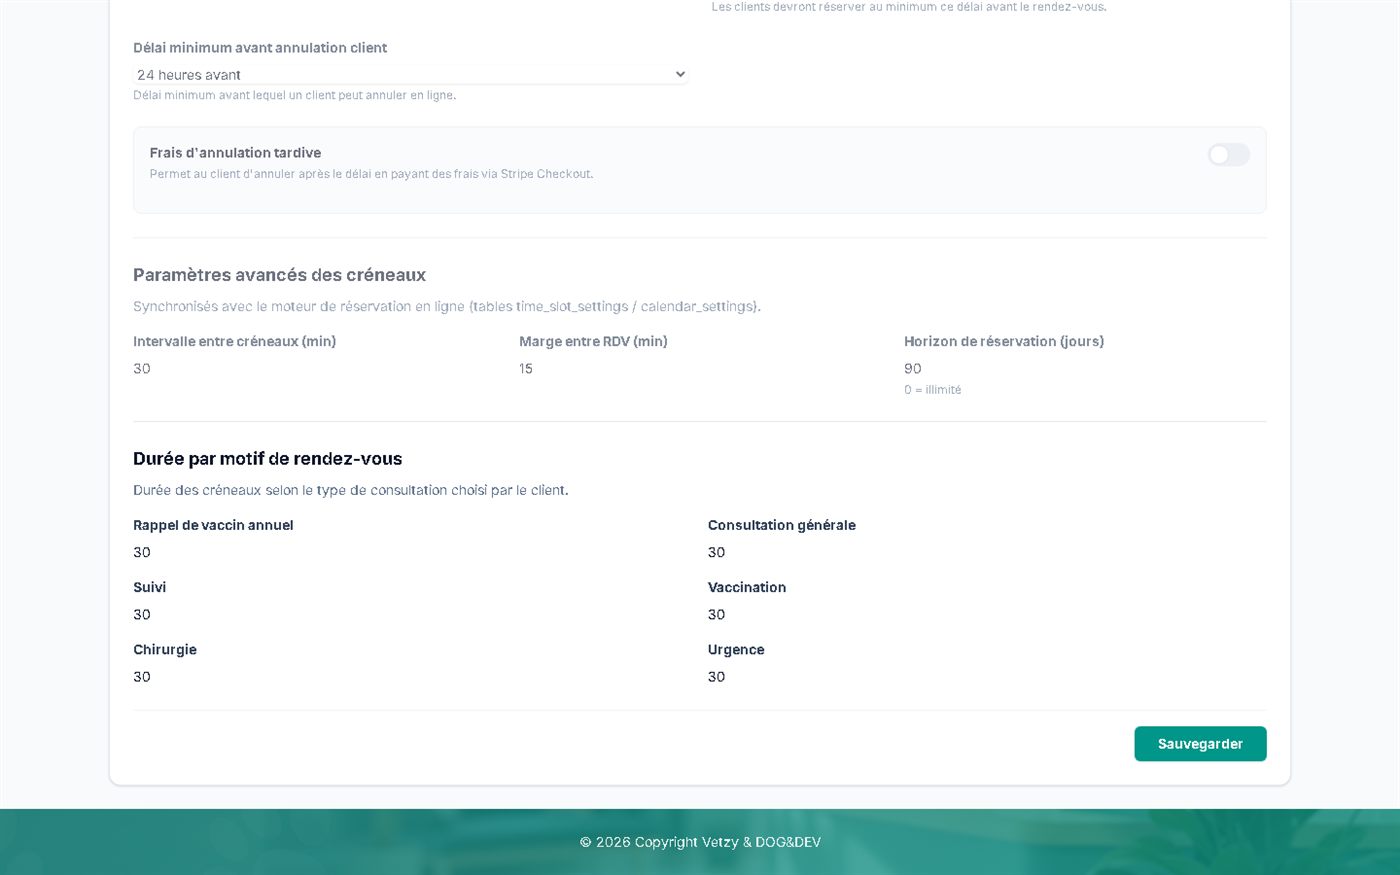
Task: Click the '0 = illimité' hint text
Action: pos(932,390)
